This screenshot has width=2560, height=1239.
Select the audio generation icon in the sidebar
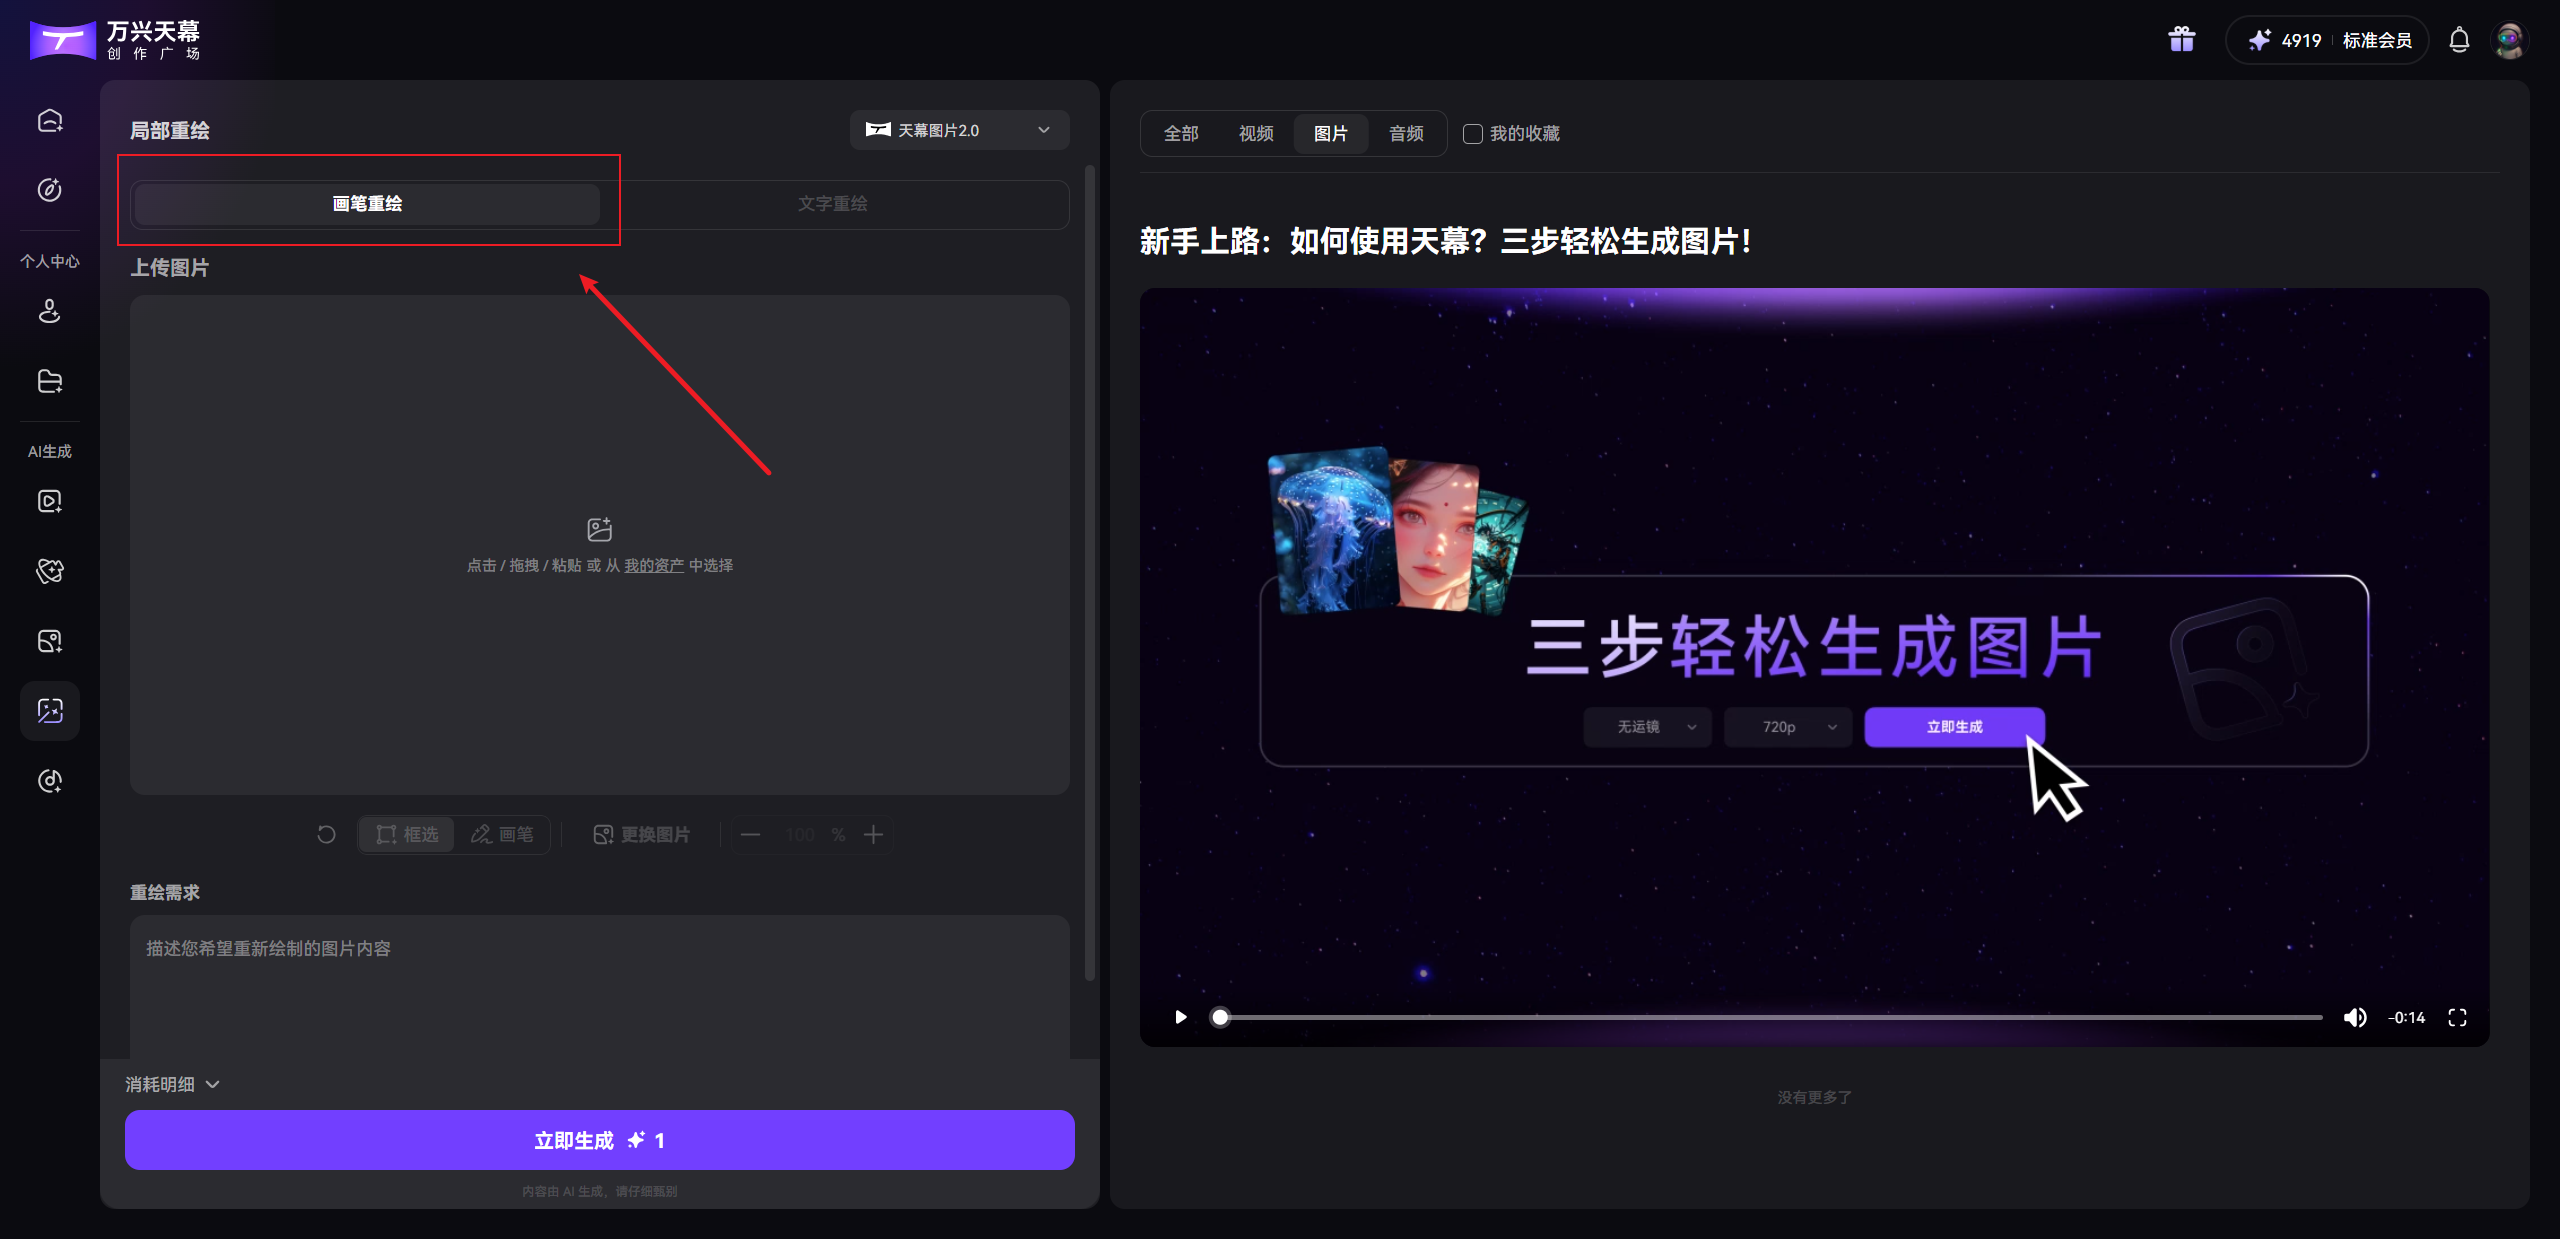(x=49, y=781)
